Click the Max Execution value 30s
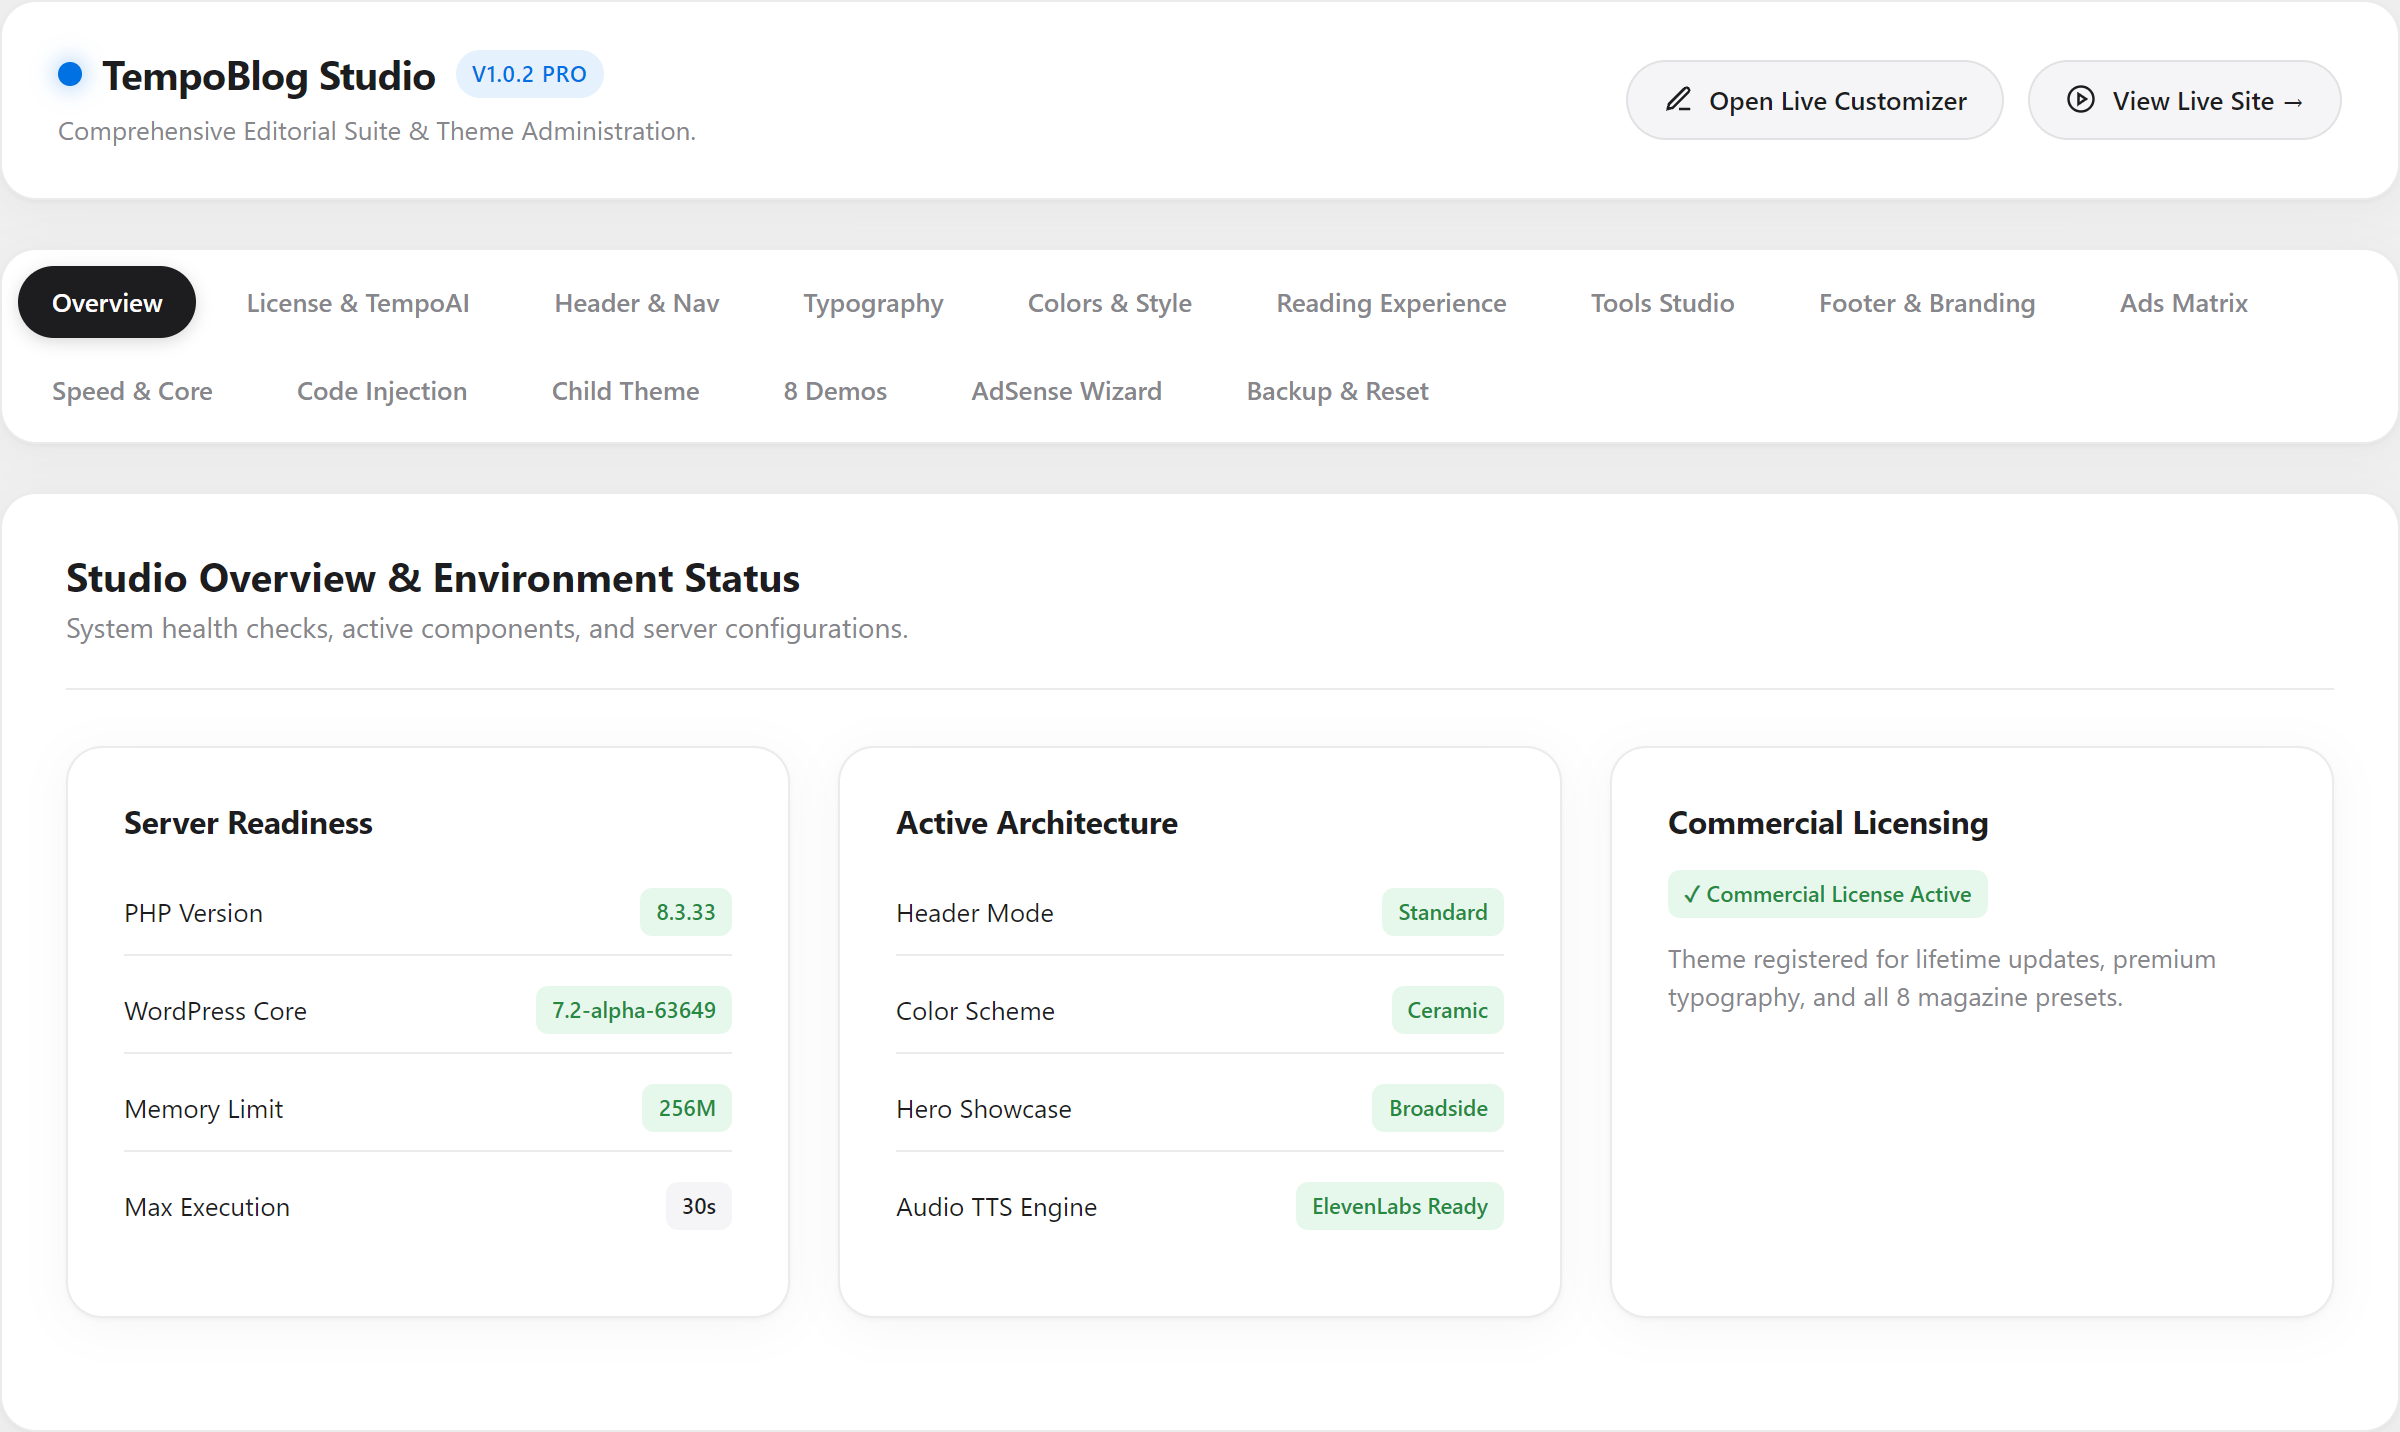The width and height of the screenshot is (2400, 1432). tap(699, 1206)
